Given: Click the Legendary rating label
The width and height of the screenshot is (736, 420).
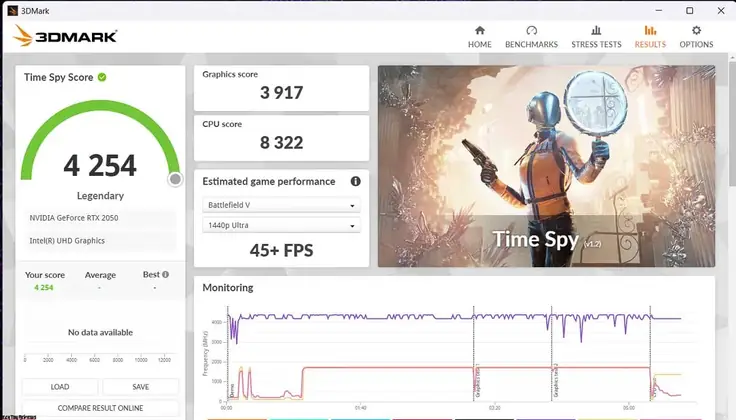Looking at the screenshot, I should point(100,196).
